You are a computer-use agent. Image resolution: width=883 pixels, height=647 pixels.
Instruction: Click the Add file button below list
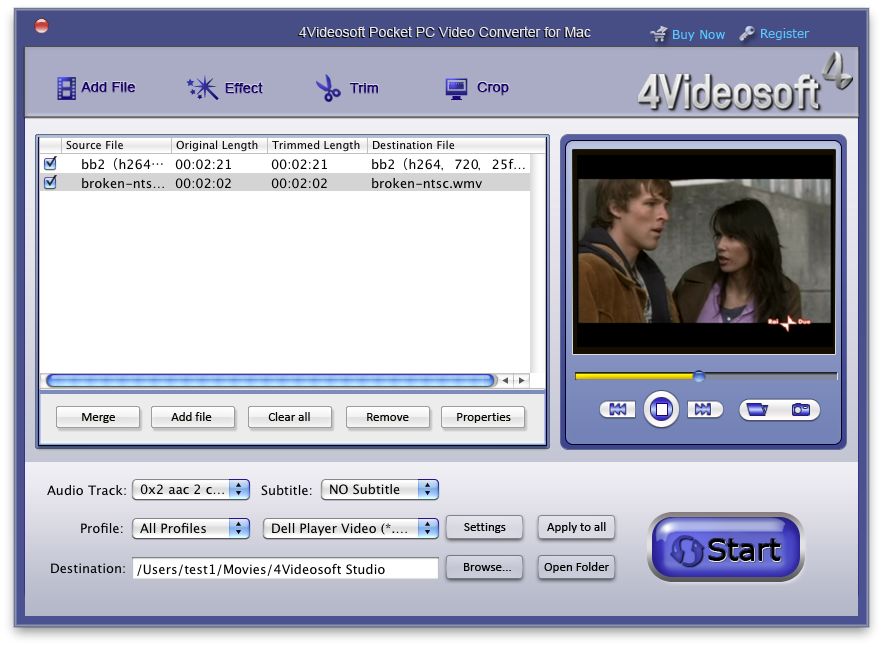coord(191,417)
